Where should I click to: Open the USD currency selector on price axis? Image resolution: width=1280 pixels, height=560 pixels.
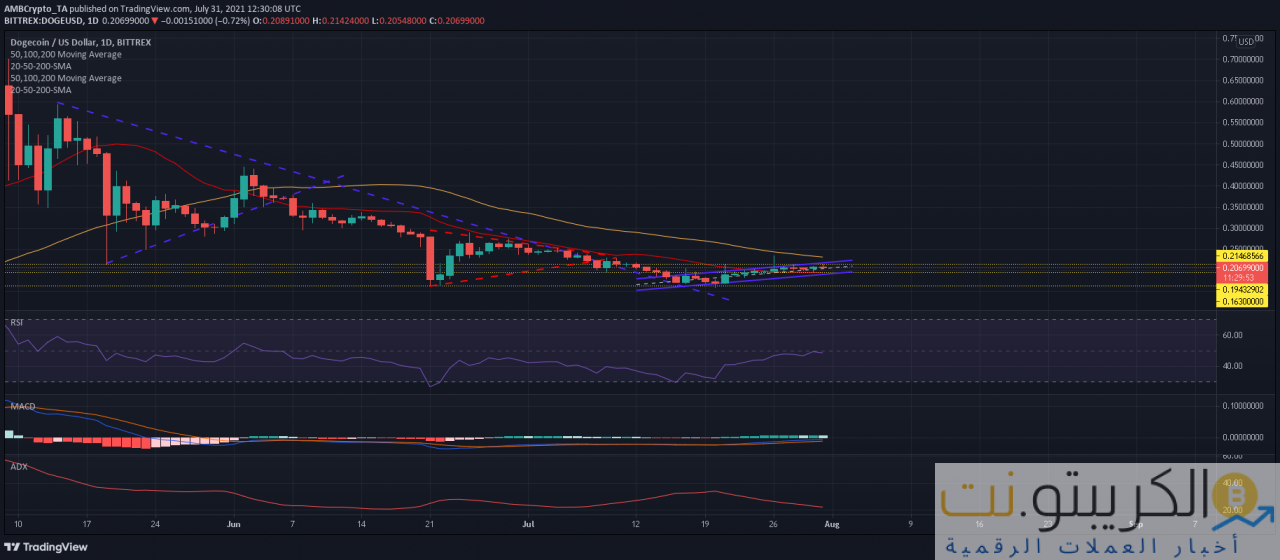coord(1245,41)
